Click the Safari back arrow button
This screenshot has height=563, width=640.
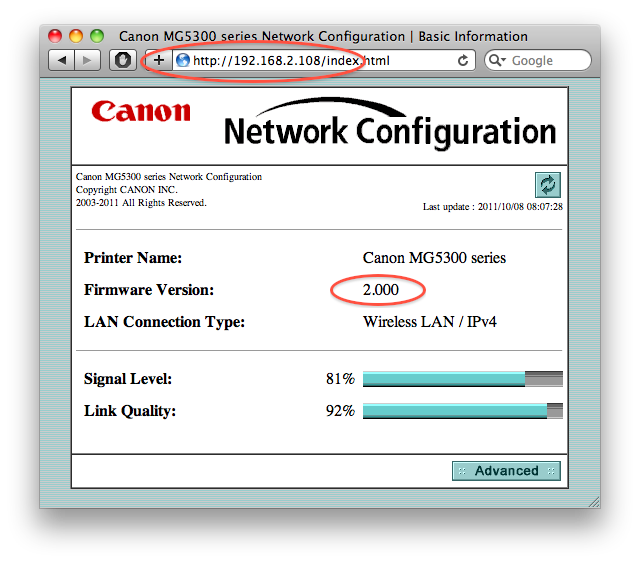tap(62, 61)
